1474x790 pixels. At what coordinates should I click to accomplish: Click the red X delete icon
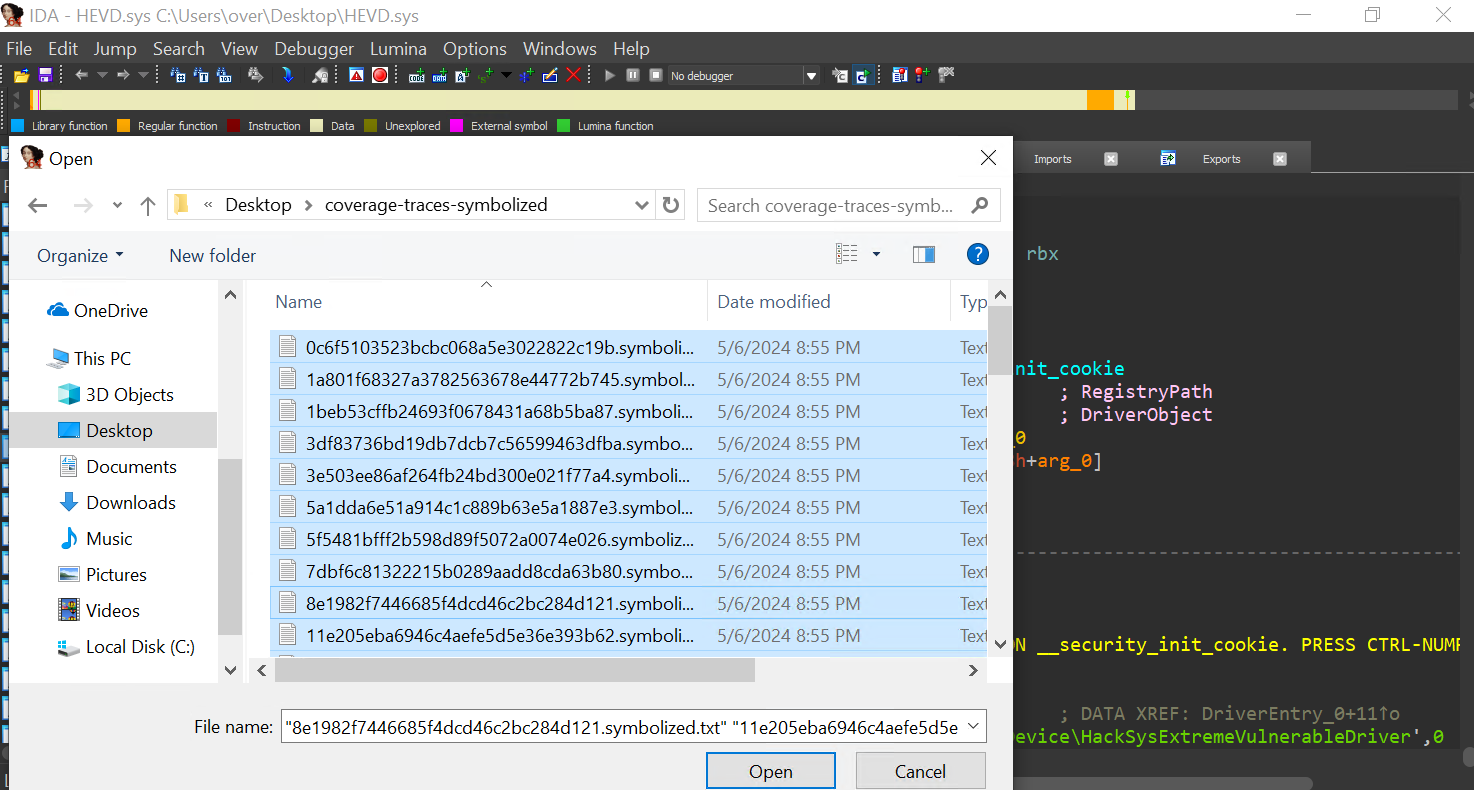point(574,75)
